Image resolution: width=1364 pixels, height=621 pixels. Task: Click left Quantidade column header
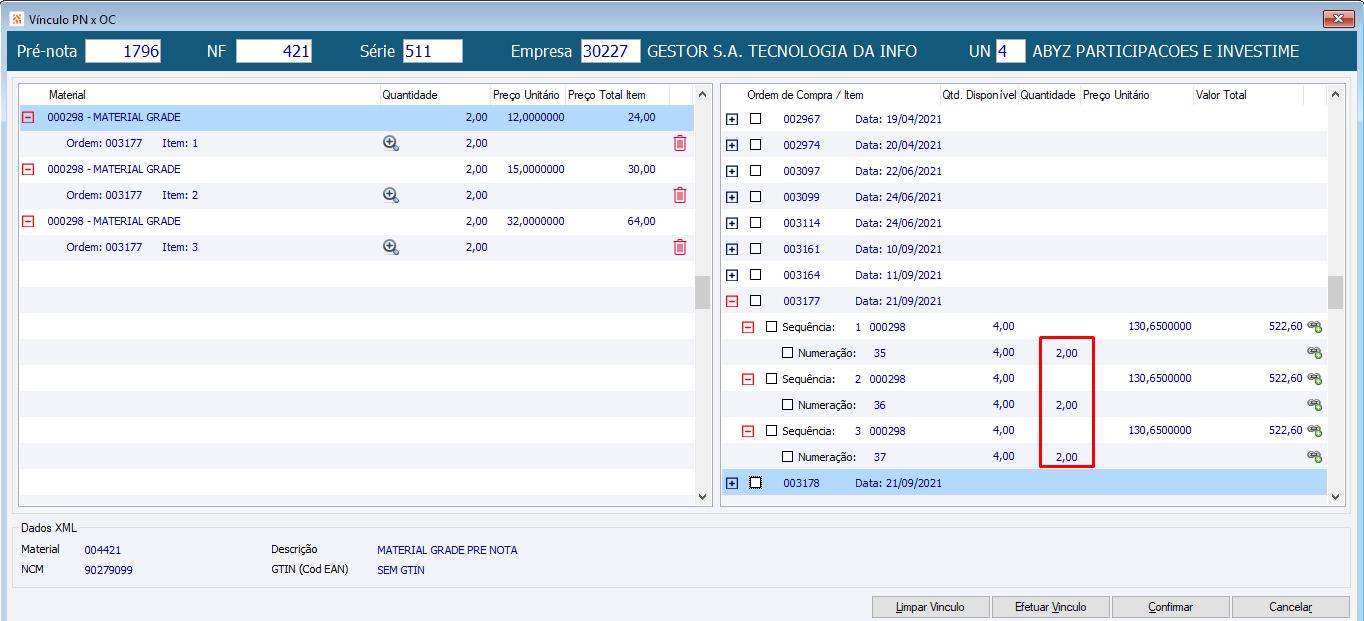(x=434, y=95)
